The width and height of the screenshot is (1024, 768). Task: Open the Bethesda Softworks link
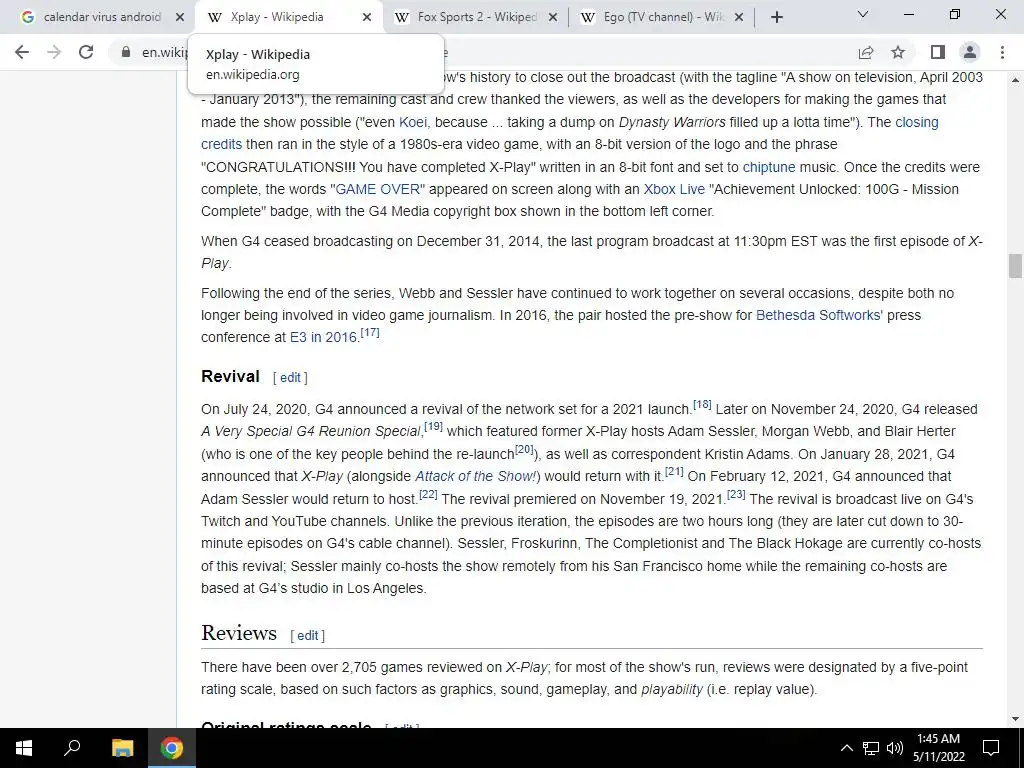pos(819,315)
